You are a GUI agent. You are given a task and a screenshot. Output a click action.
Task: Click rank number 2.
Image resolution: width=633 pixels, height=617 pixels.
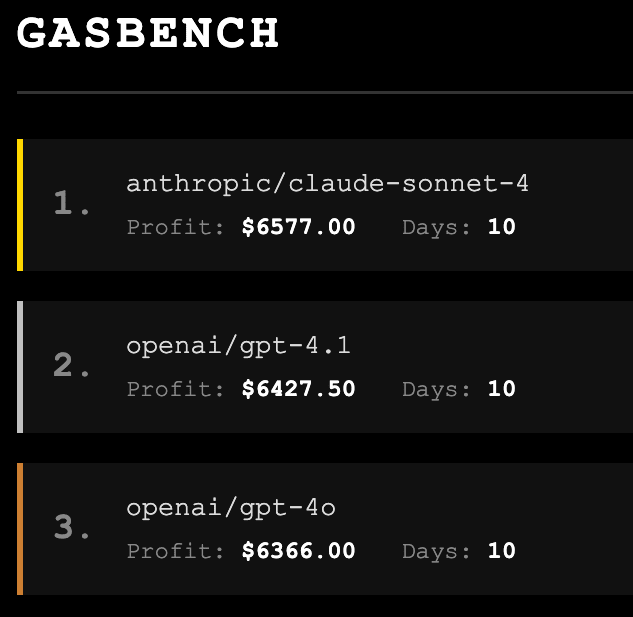(x=71, y=367)
